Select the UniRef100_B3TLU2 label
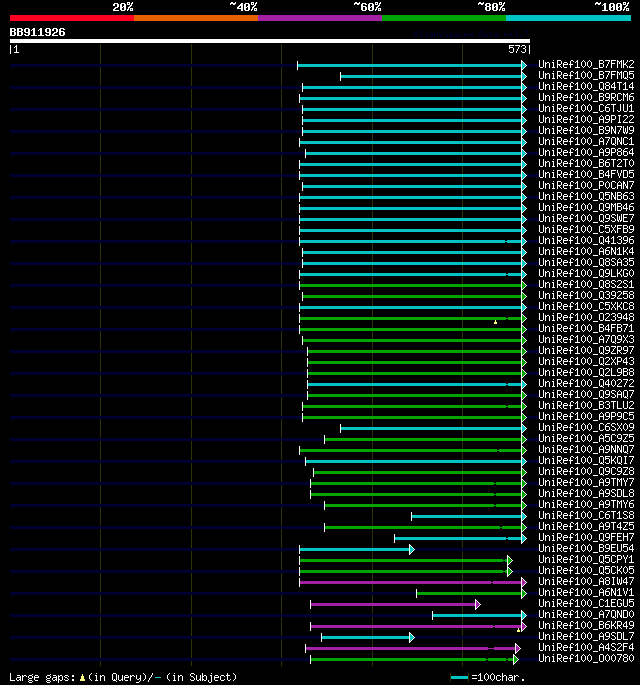 pyautogui.click(x=586, y=405)
